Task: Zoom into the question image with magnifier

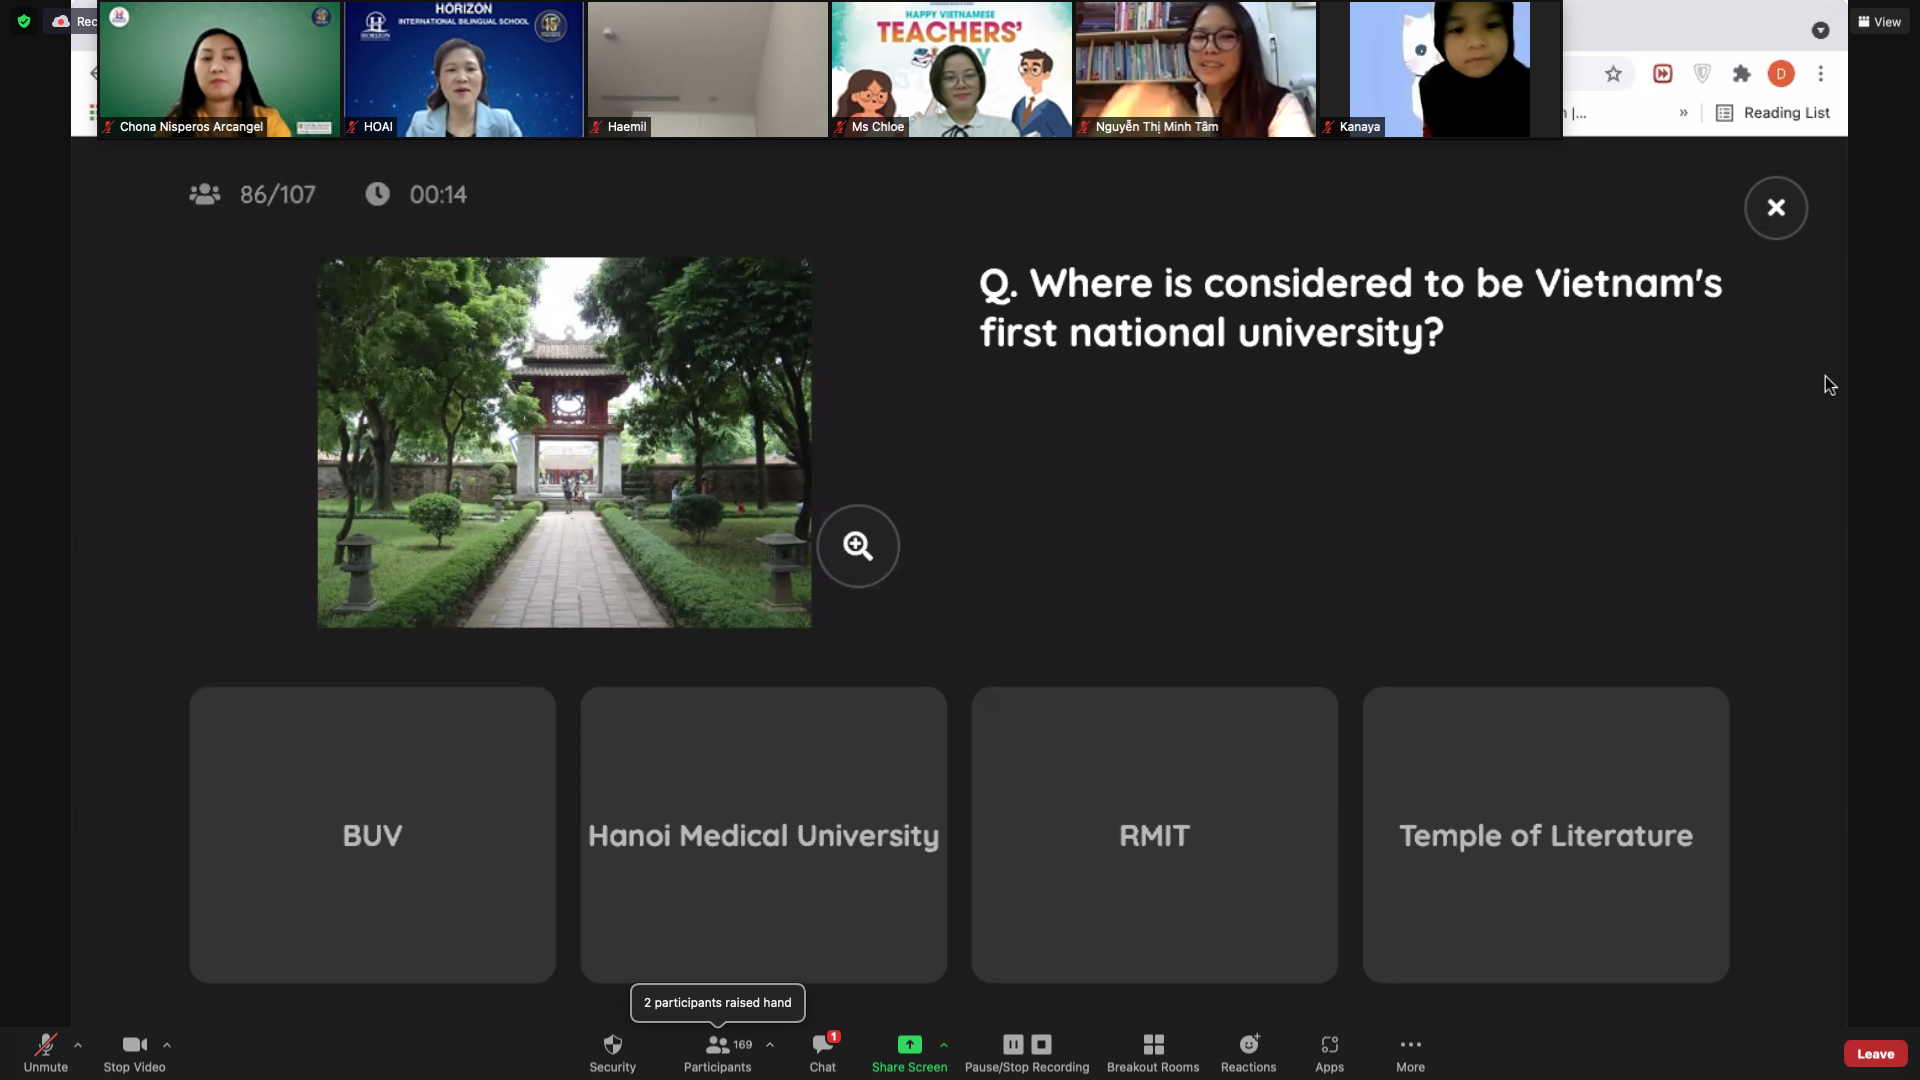Action: tap(858, 546)
